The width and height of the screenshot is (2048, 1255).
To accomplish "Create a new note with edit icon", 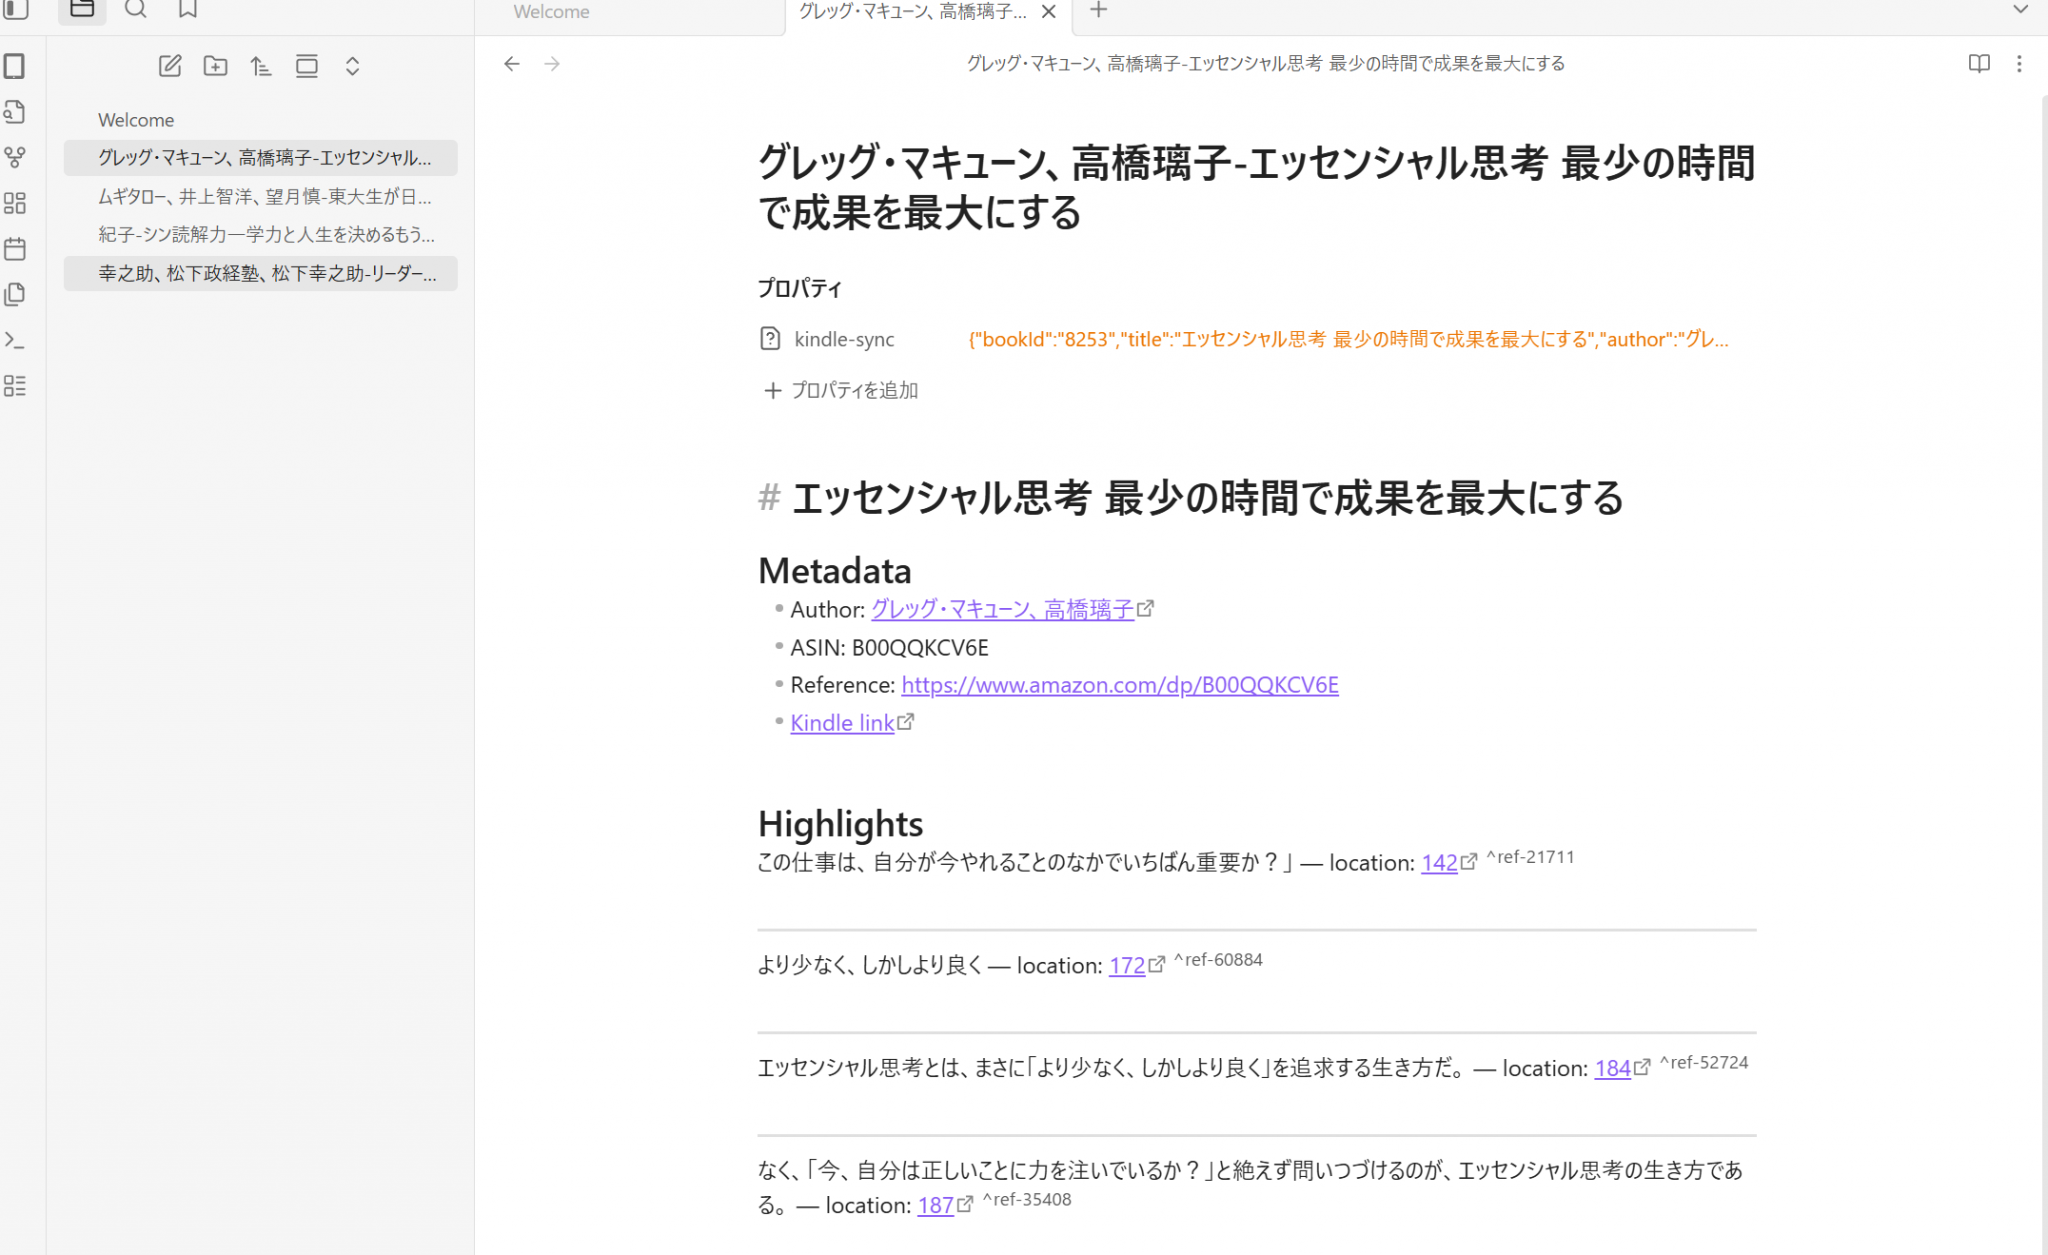I will [170, 66].
